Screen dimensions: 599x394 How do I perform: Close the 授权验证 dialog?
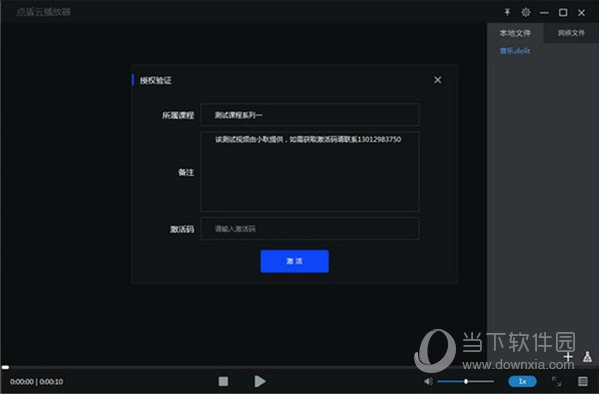coord(438,80)
